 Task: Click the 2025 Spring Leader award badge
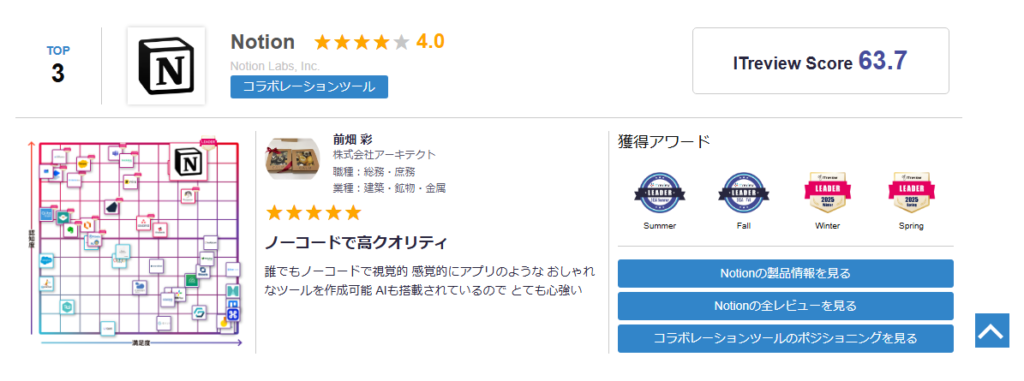[x=911, y=195]
